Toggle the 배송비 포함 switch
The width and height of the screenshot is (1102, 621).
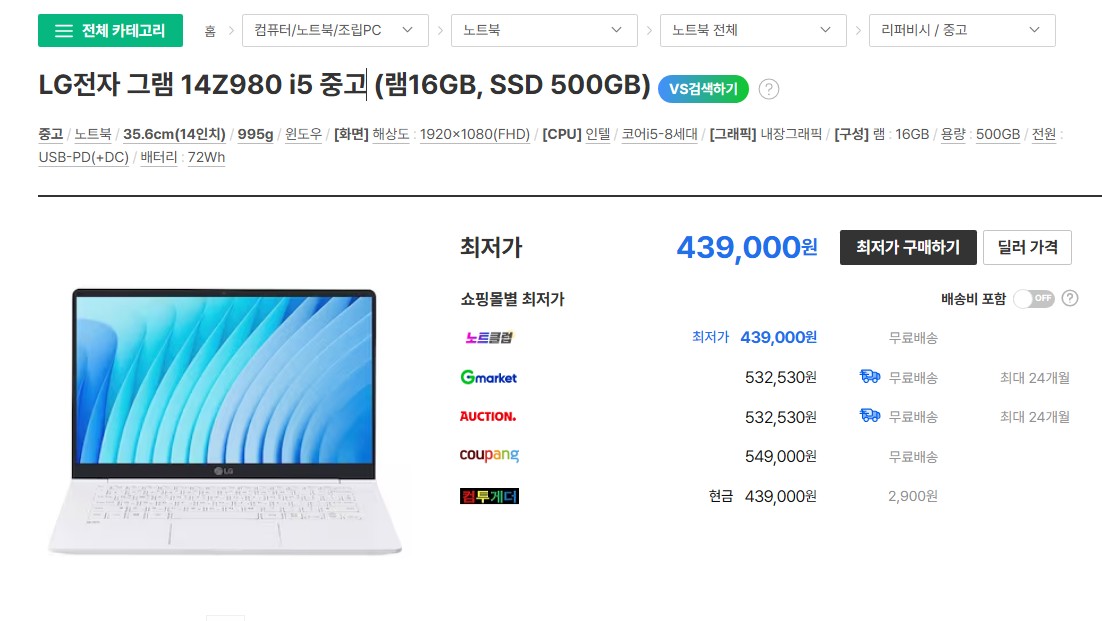(x=1034, y=299)
